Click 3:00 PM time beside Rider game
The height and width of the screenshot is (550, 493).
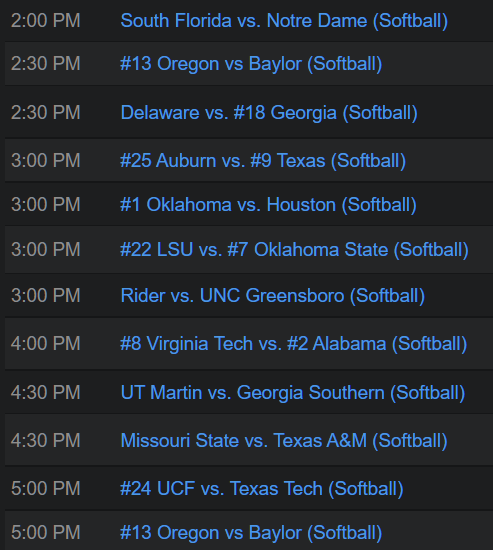[x=46, y=296]
